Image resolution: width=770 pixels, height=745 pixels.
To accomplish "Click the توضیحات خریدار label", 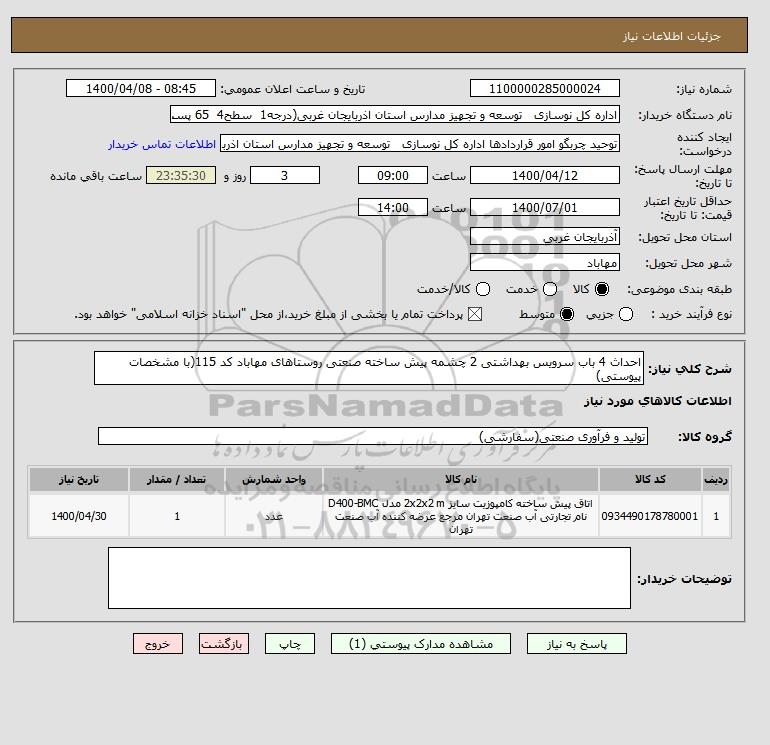I will (685, 579).
